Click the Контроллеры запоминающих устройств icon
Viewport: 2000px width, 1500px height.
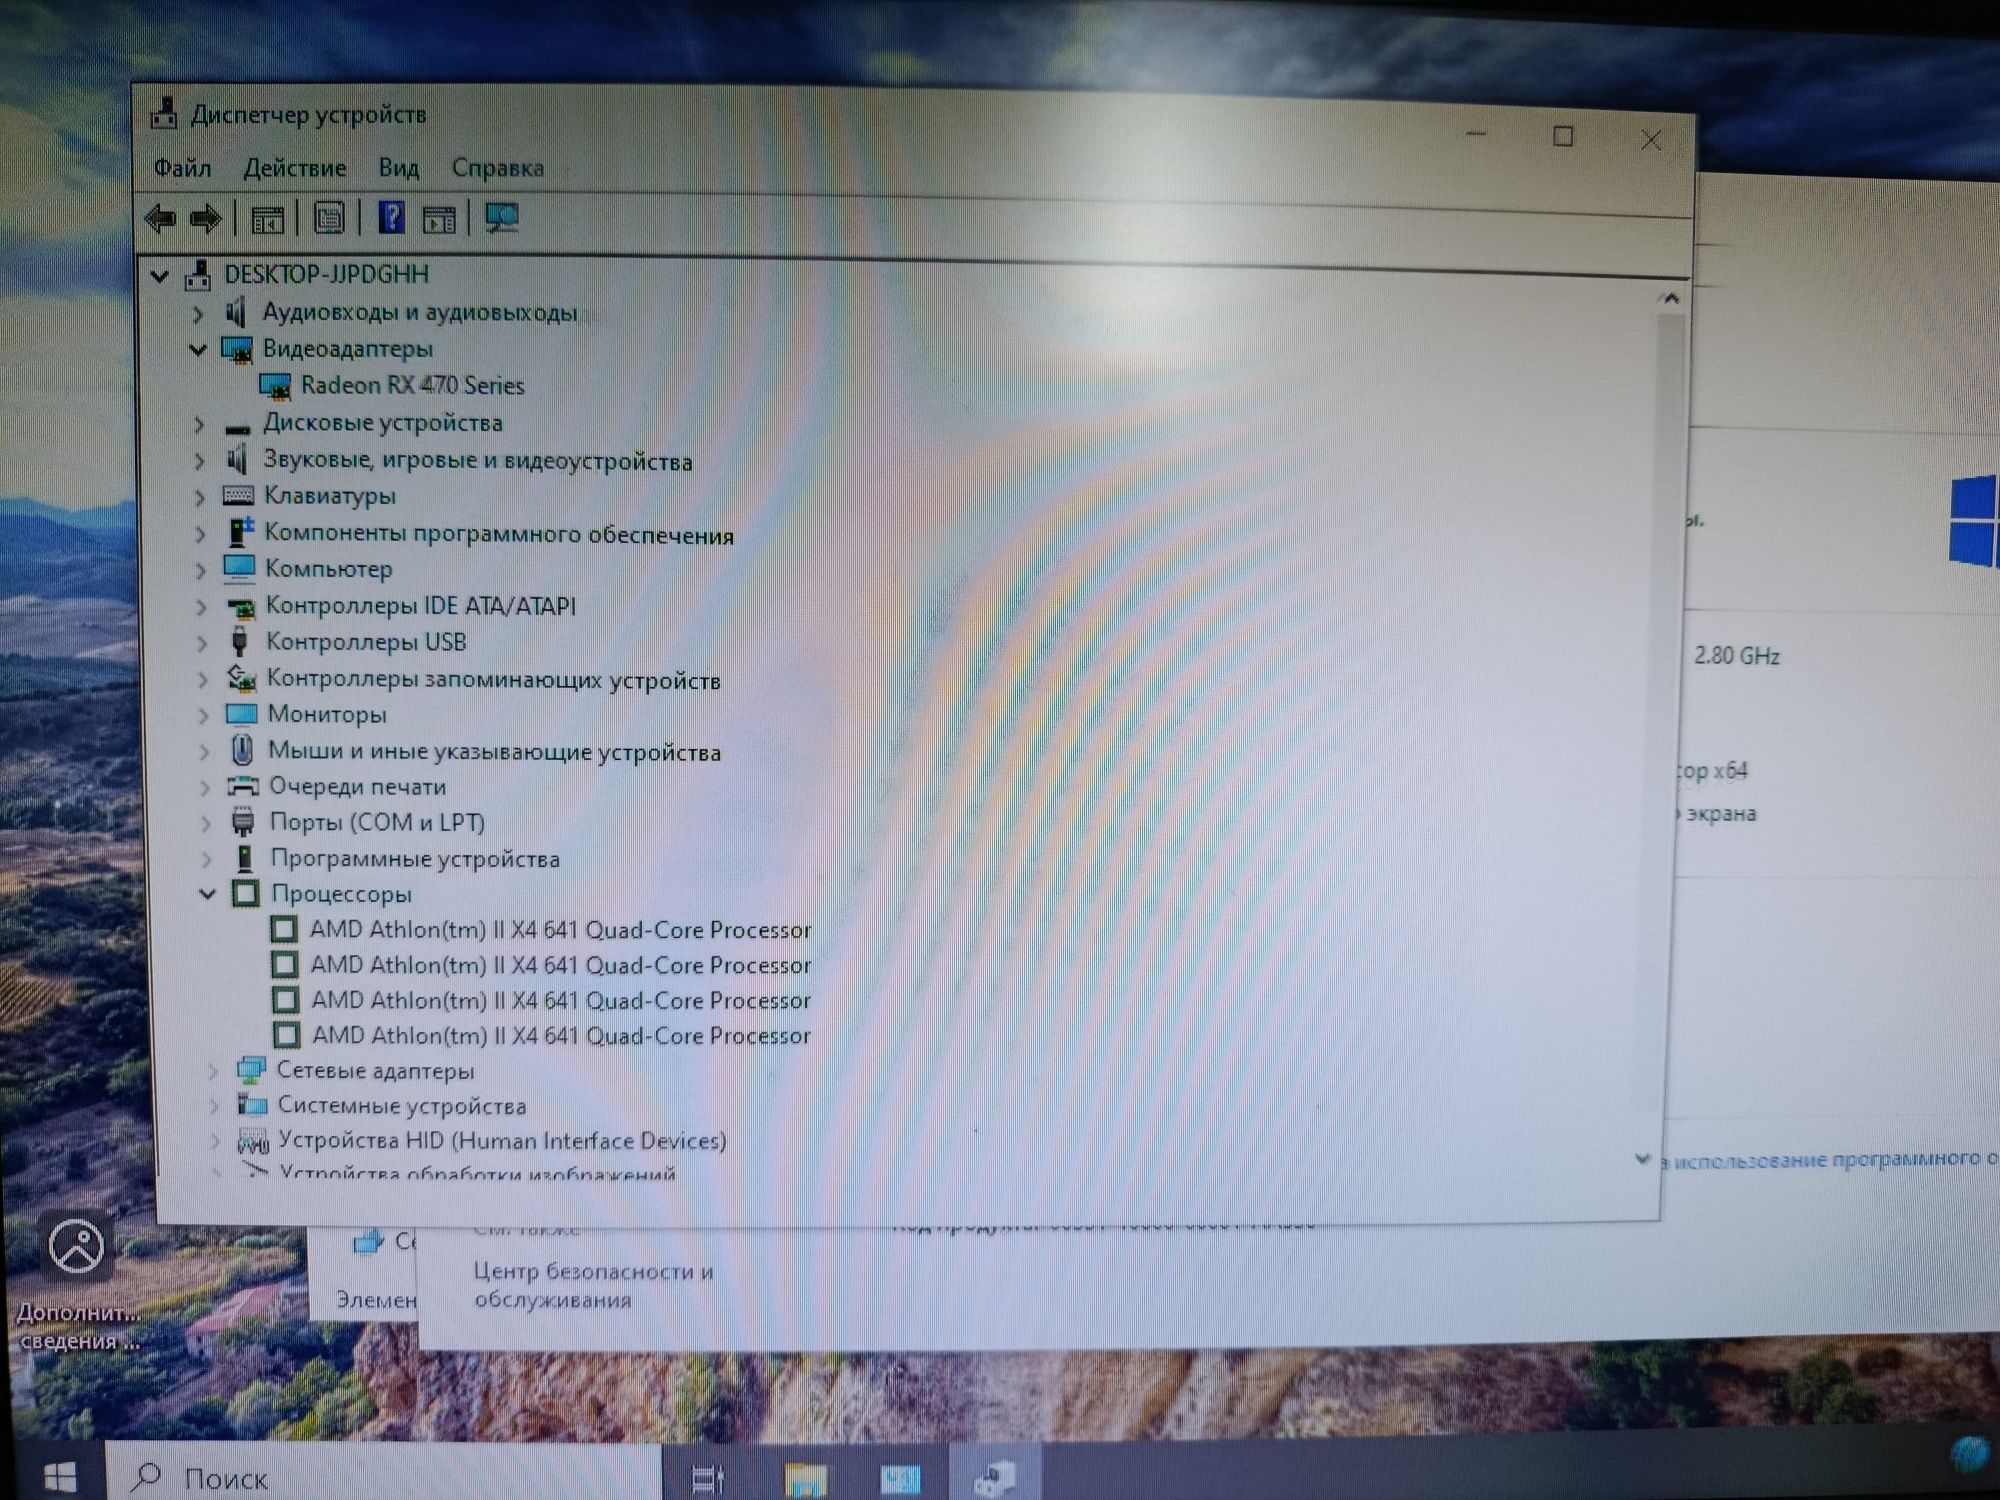point(241,679)
